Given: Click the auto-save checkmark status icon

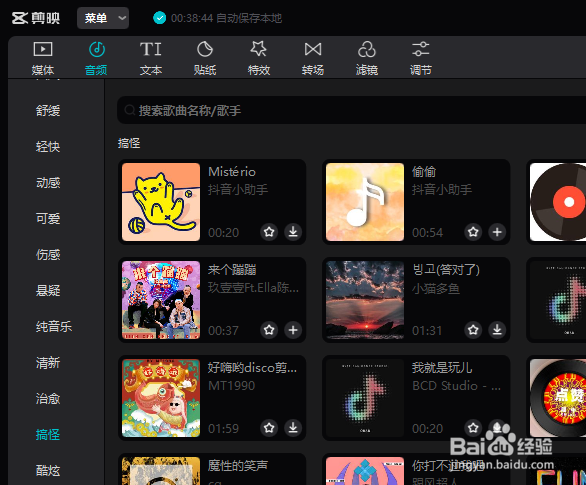Looking at the screenshot, I should click(x=160, y=18).
